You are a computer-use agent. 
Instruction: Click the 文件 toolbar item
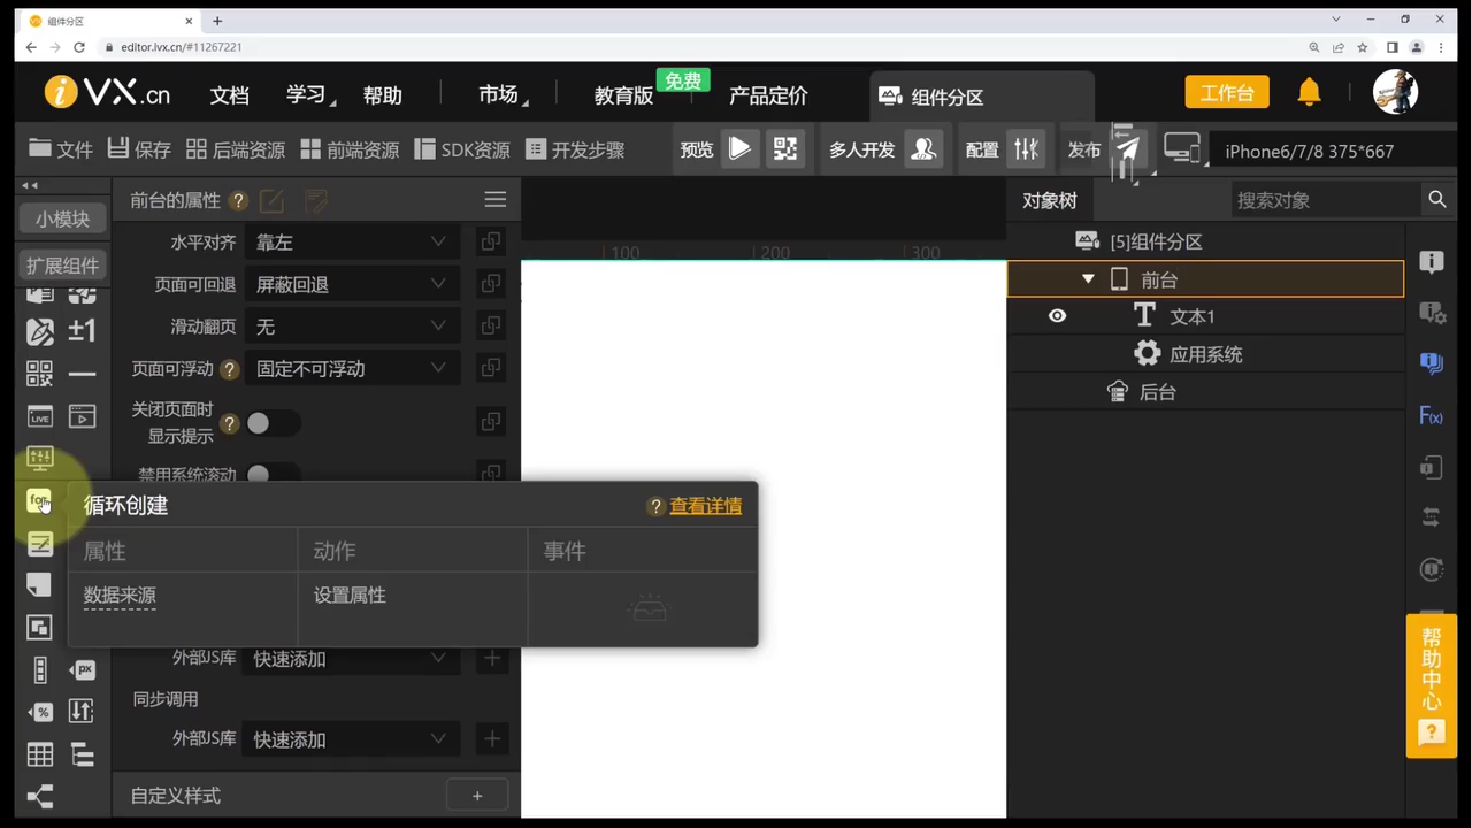(x=61, y=149)
